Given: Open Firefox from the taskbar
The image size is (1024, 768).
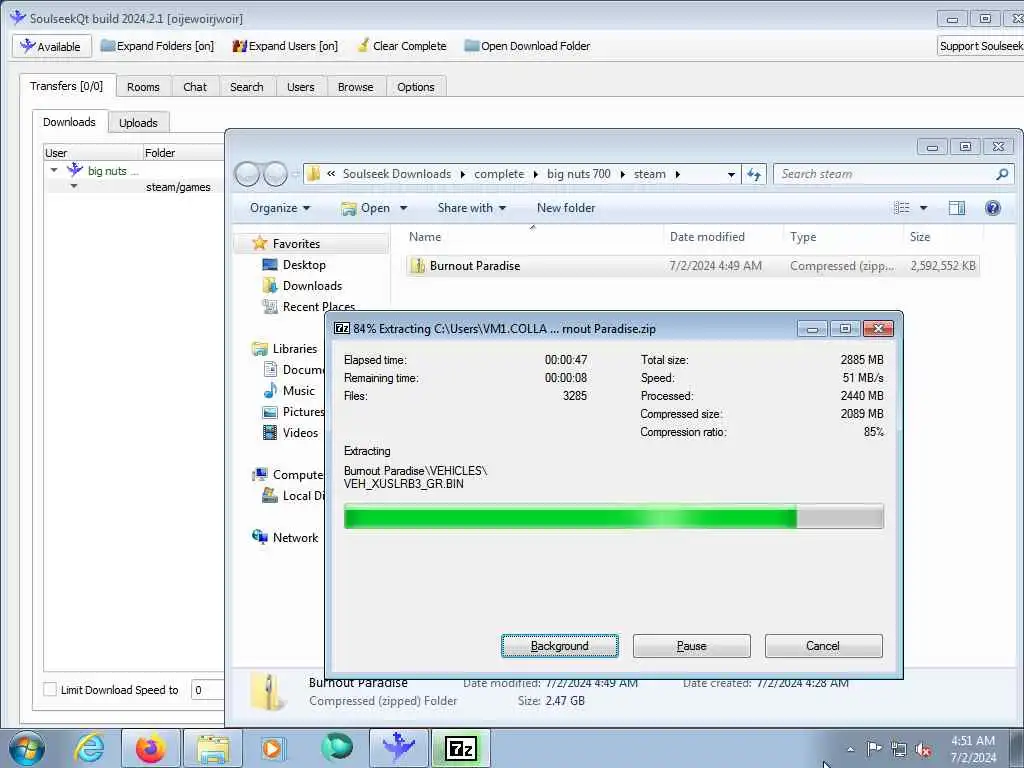Looking at the screenshot, I should tap(150, 748).
